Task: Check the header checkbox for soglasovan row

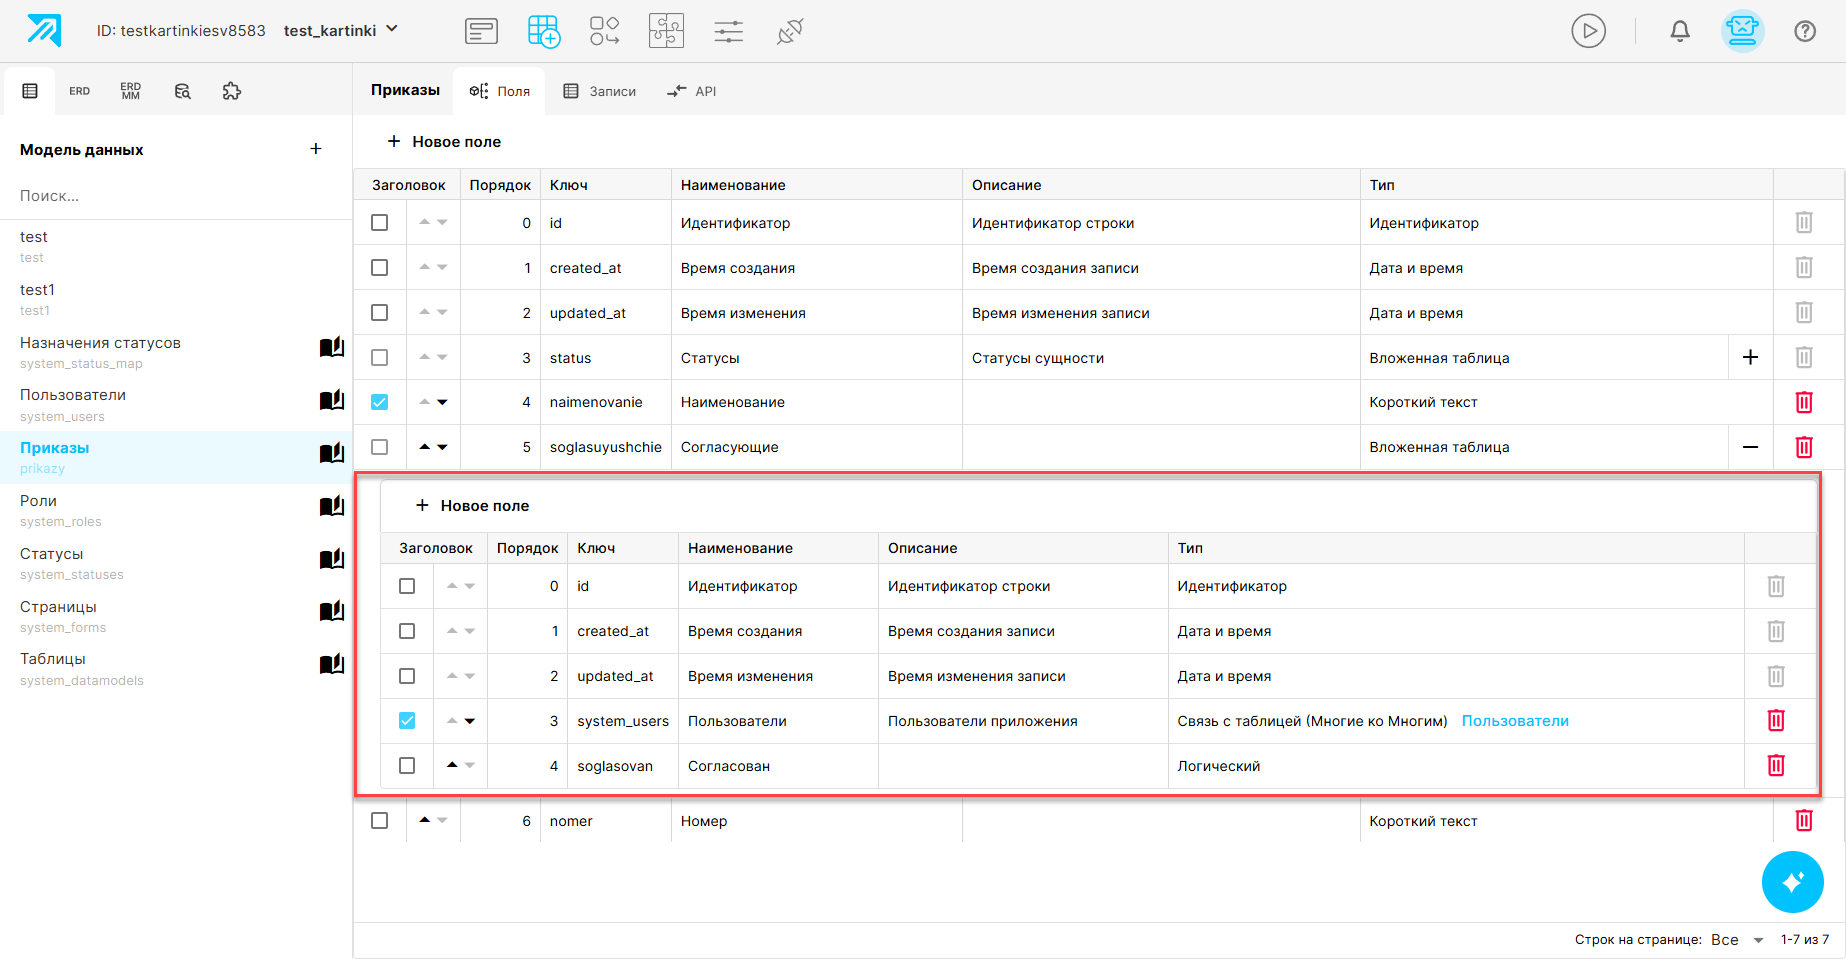Action: point(407,765)
